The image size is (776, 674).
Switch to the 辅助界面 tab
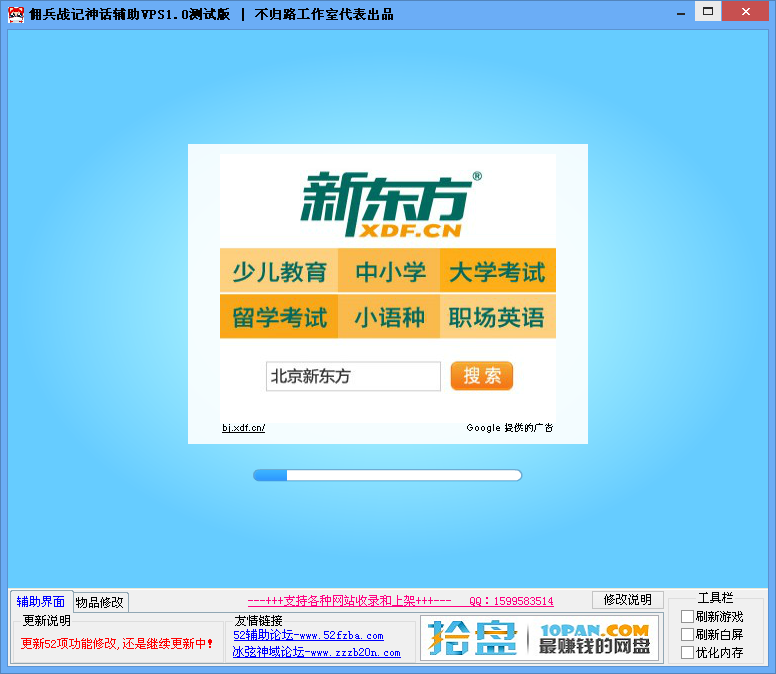click(41, 602)
